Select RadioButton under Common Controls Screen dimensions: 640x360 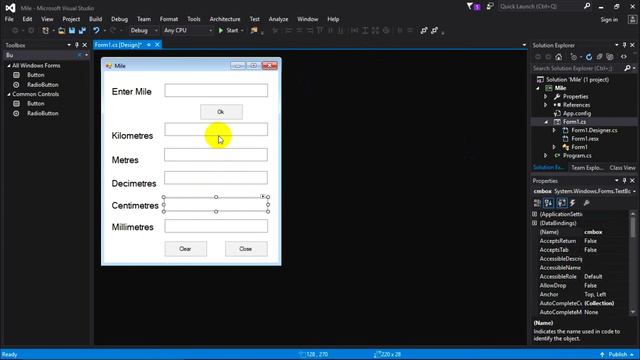43,113
